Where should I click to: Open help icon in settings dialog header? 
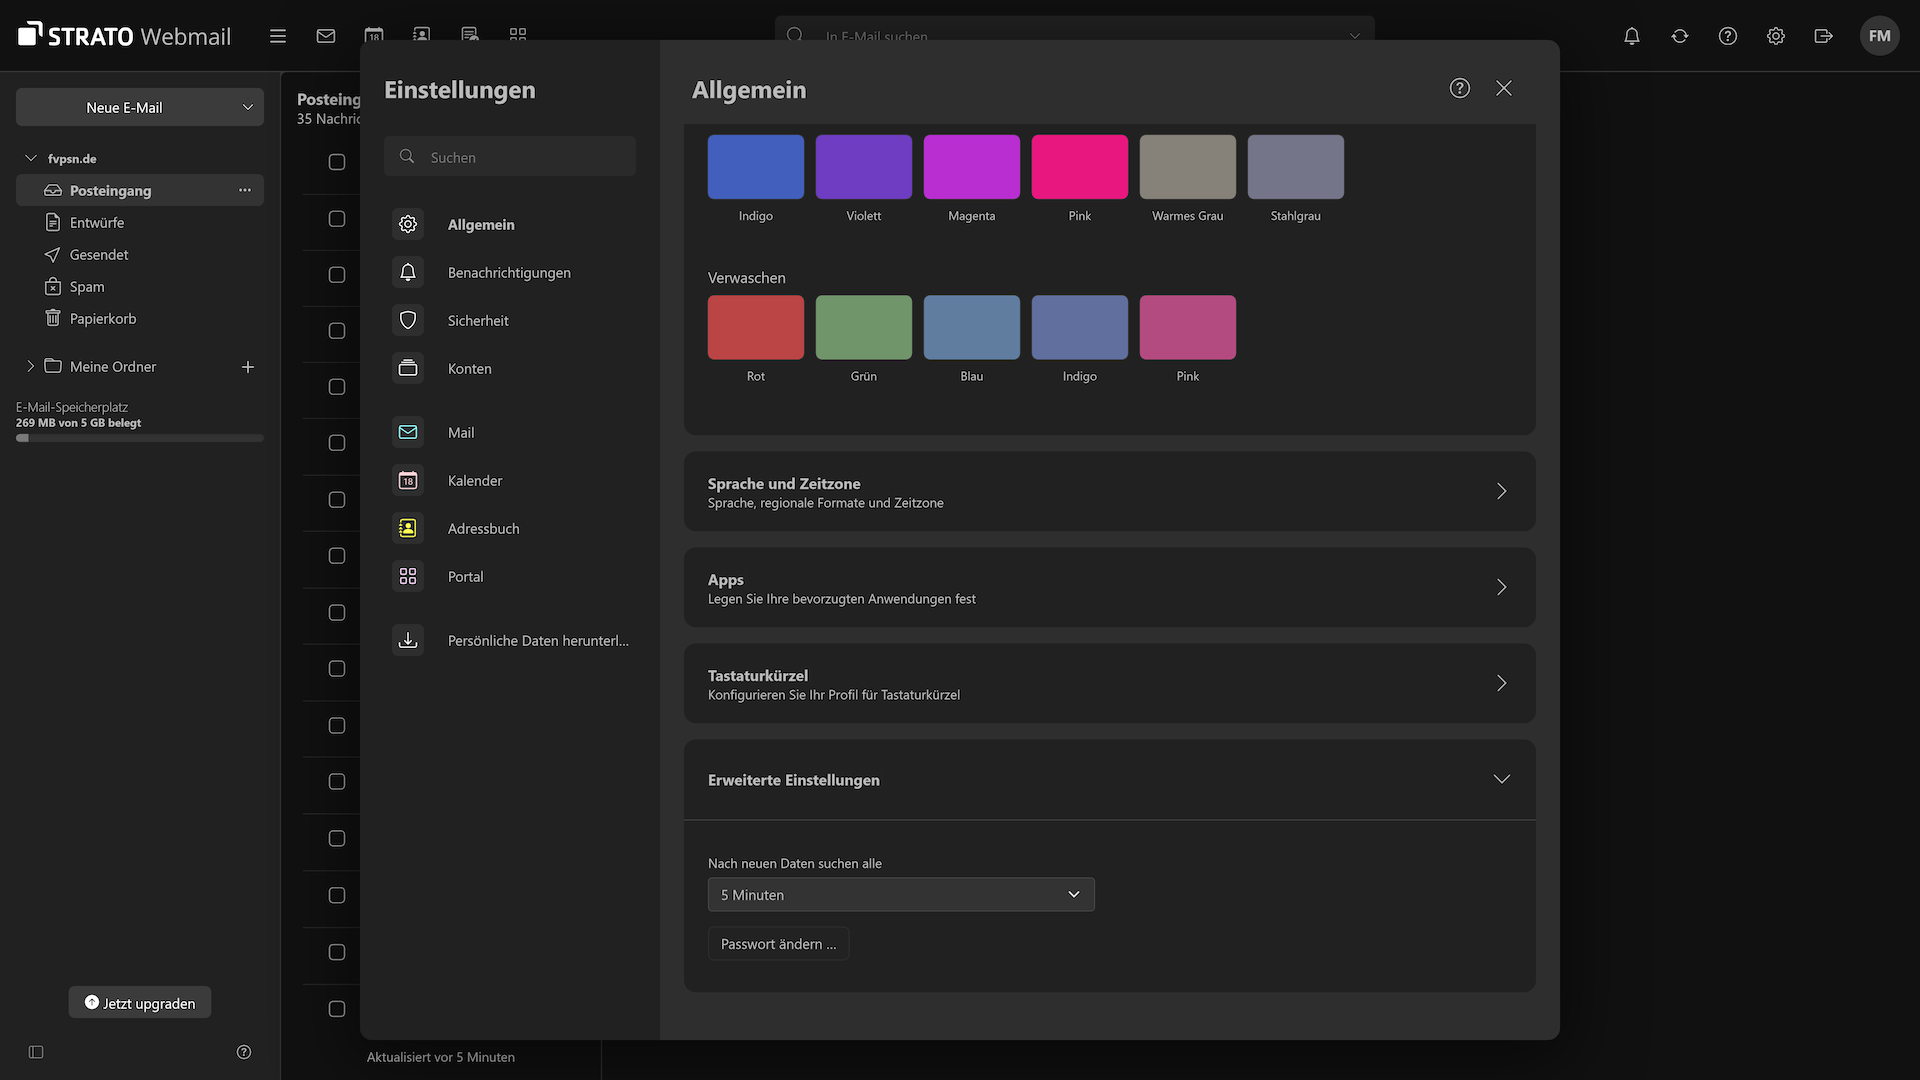tap(1460, 88)
